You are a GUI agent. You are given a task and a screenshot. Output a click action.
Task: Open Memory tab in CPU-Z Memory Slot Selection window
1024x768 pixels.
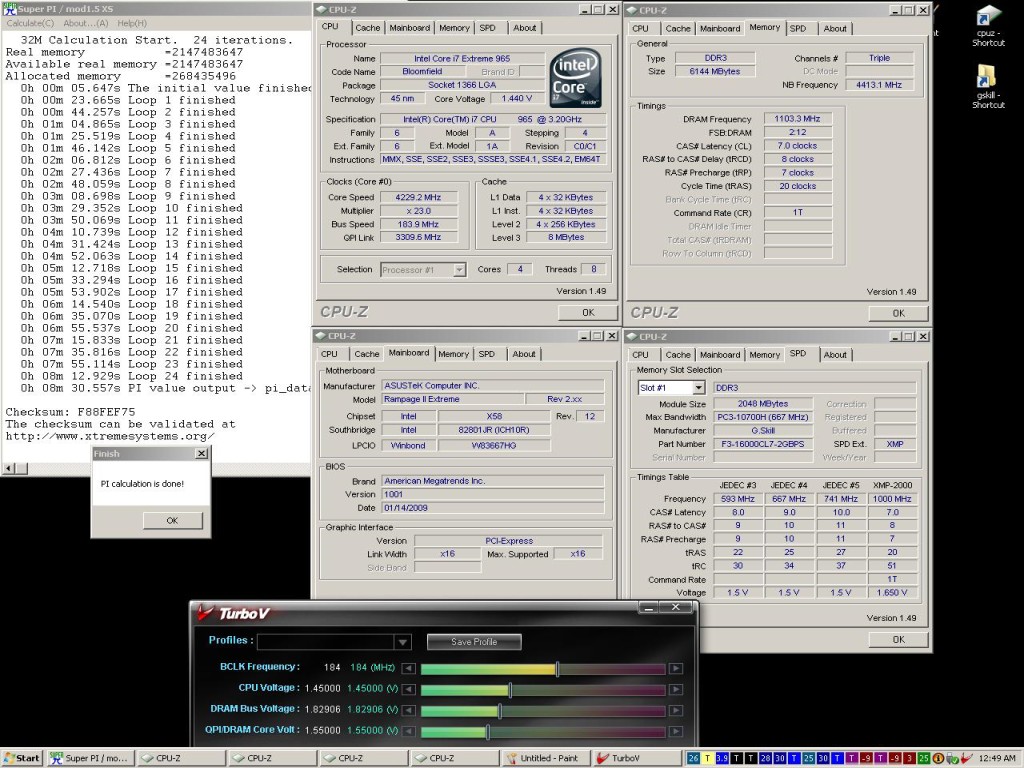click(764, 355)
